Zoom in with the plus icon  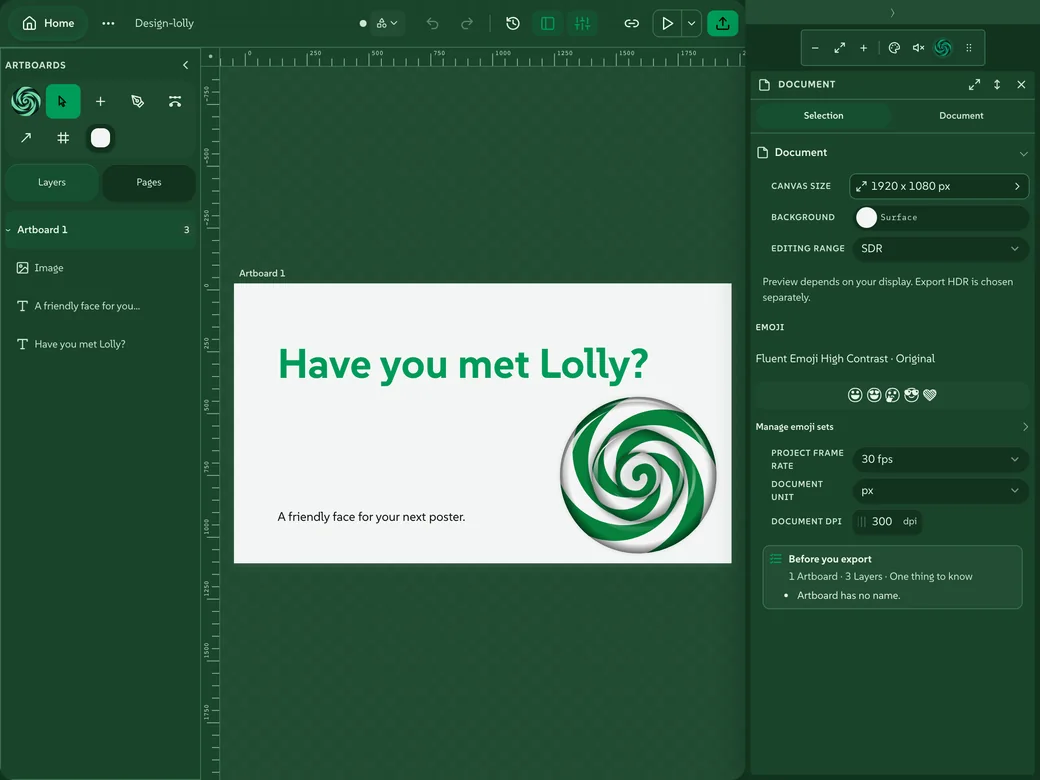[864, 48]
